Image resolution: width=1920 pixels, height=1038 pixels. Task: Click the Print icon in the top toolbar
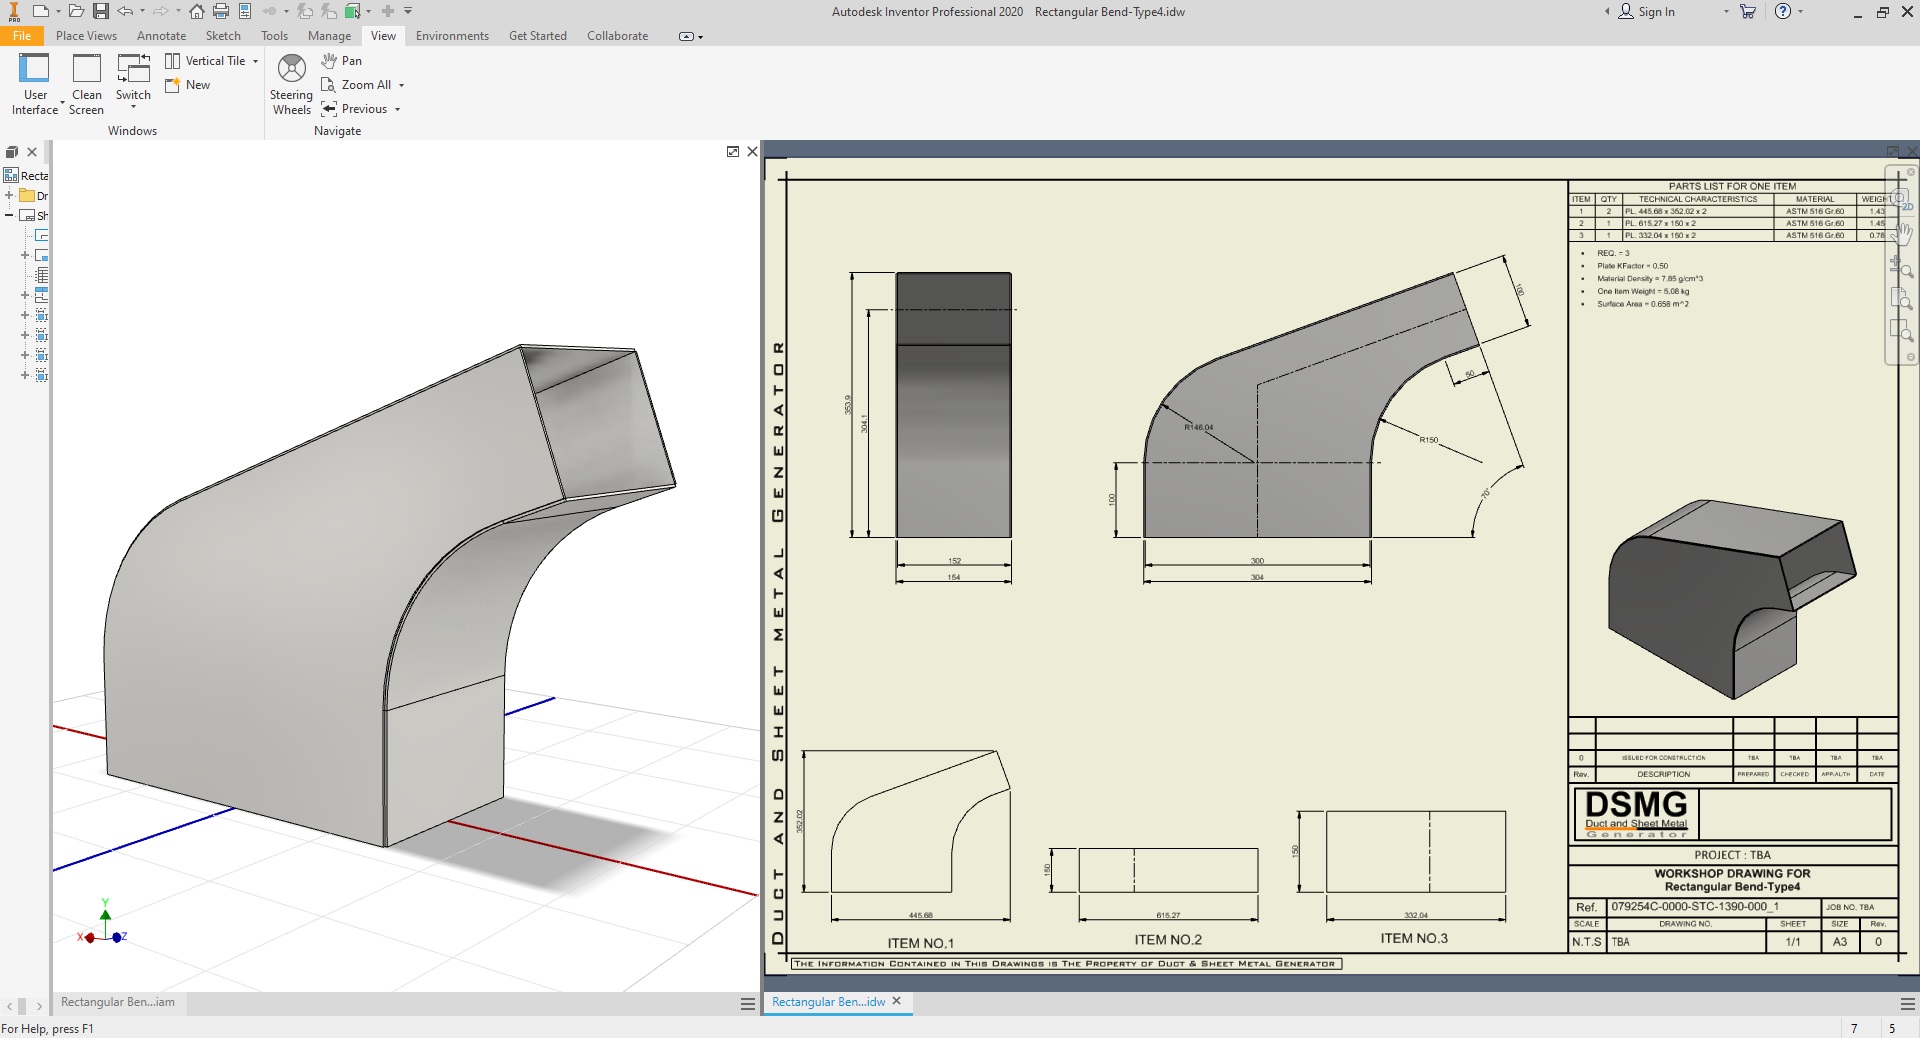(221, 12)
